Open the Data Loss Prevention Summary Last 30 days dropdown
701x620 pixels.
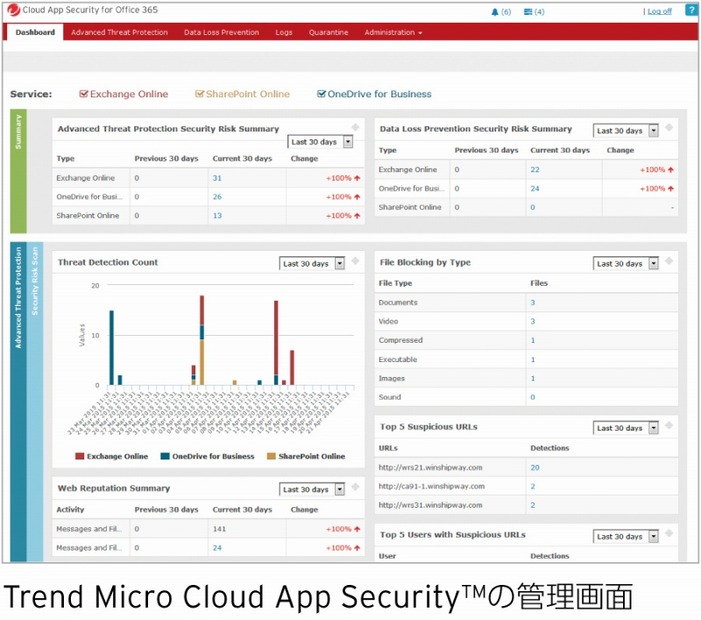pyautogui.click(x=626, y=131)
